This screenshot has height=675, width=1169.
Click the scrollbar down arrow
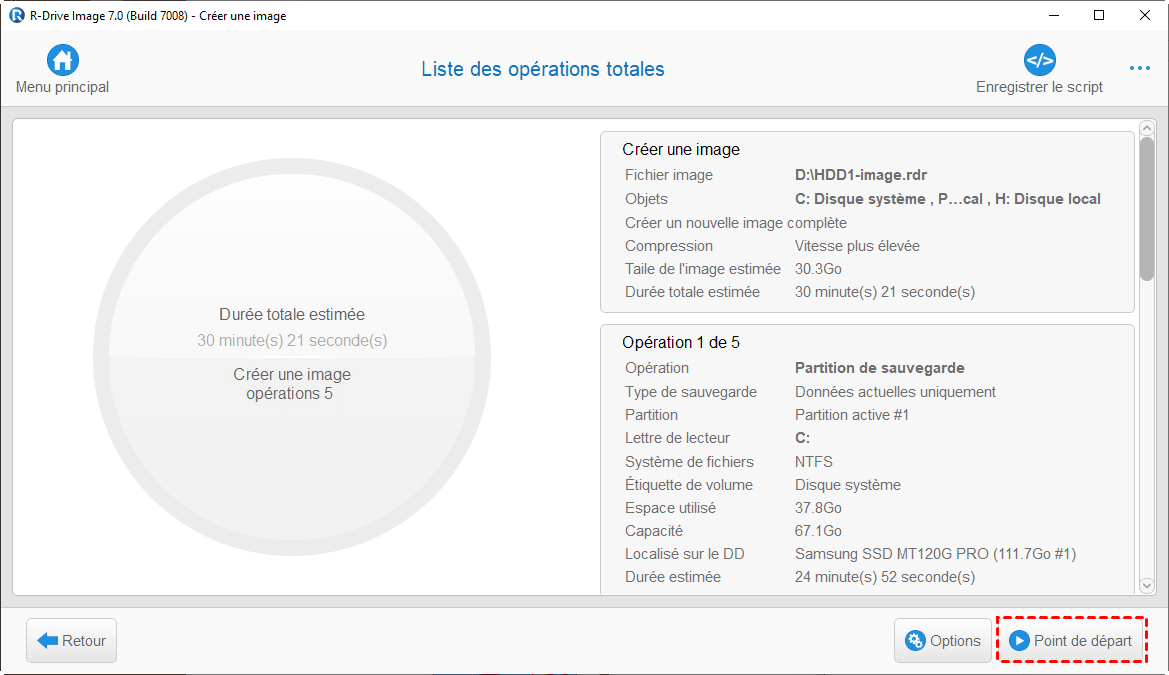pyautogui.click(x=1147, y=585)
